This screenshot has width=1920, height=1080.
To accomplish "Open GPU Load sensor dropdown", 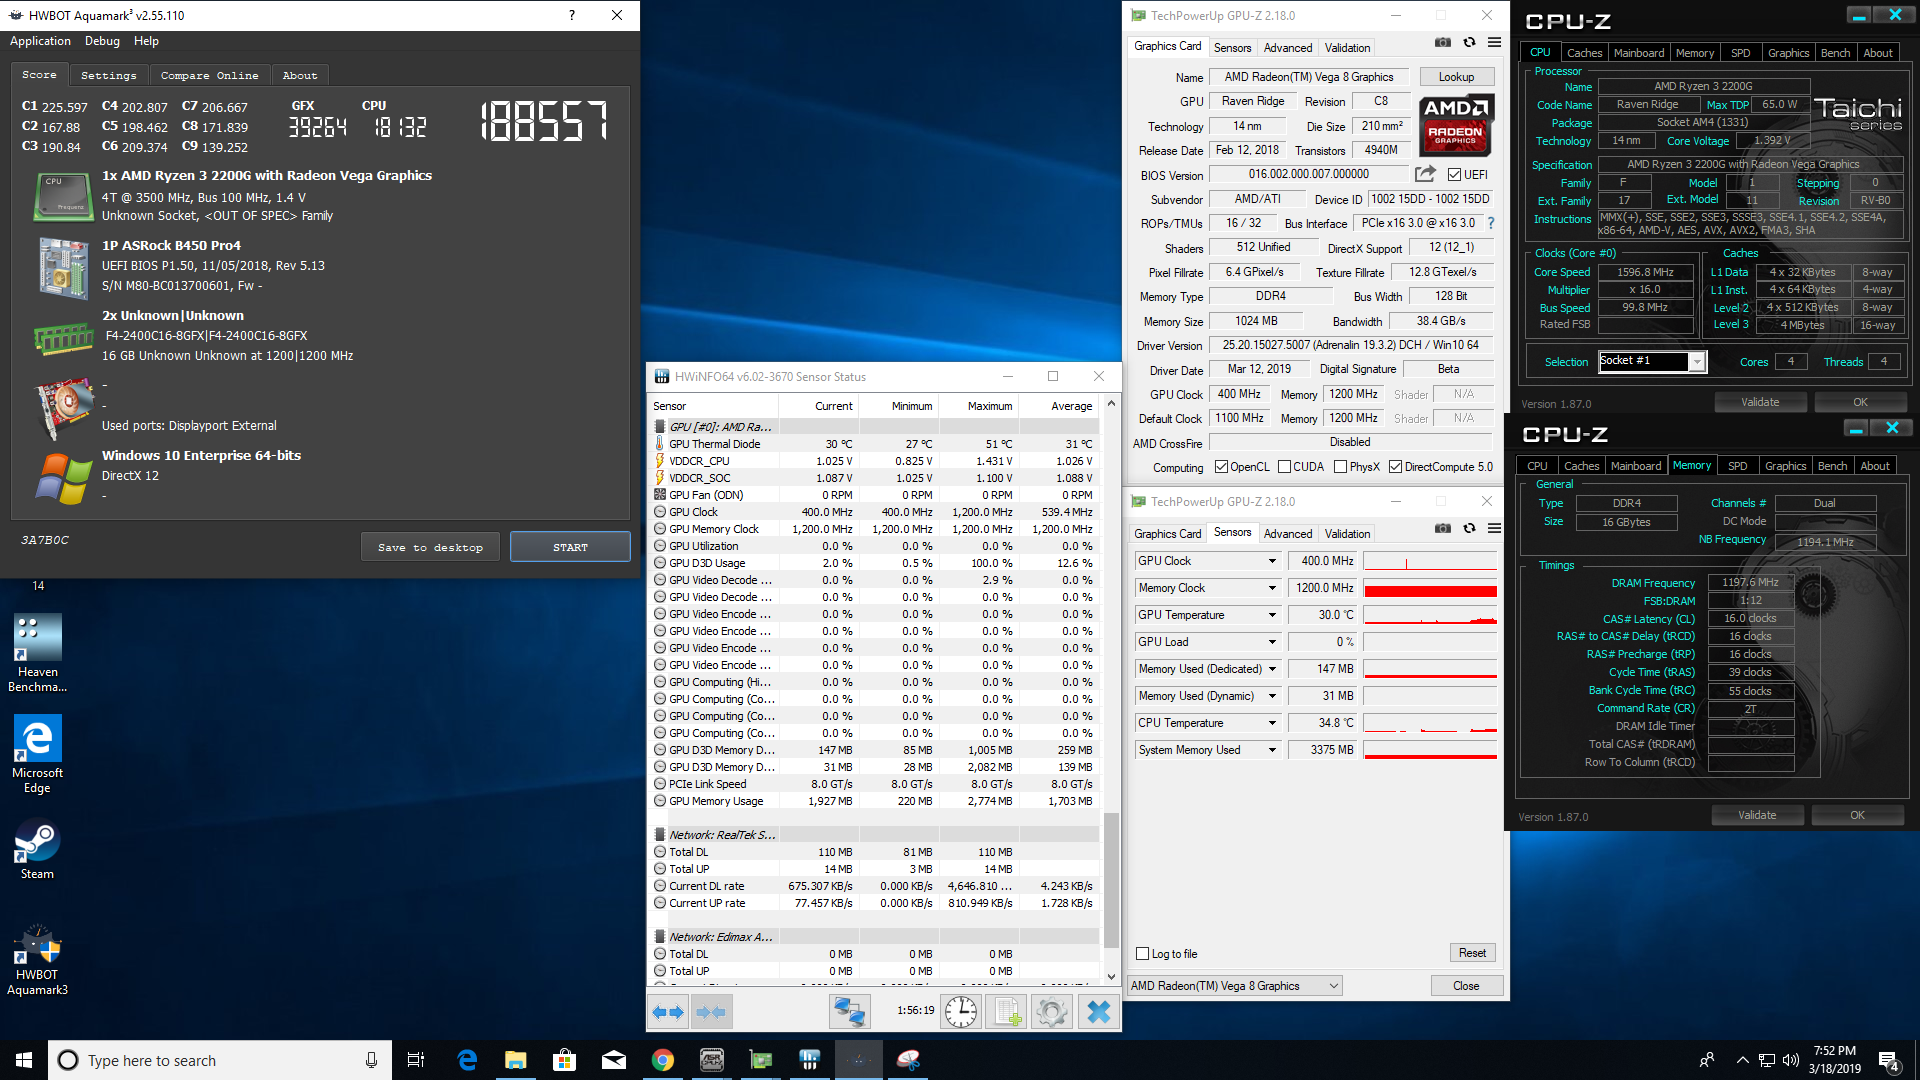I will (1272, 642).
